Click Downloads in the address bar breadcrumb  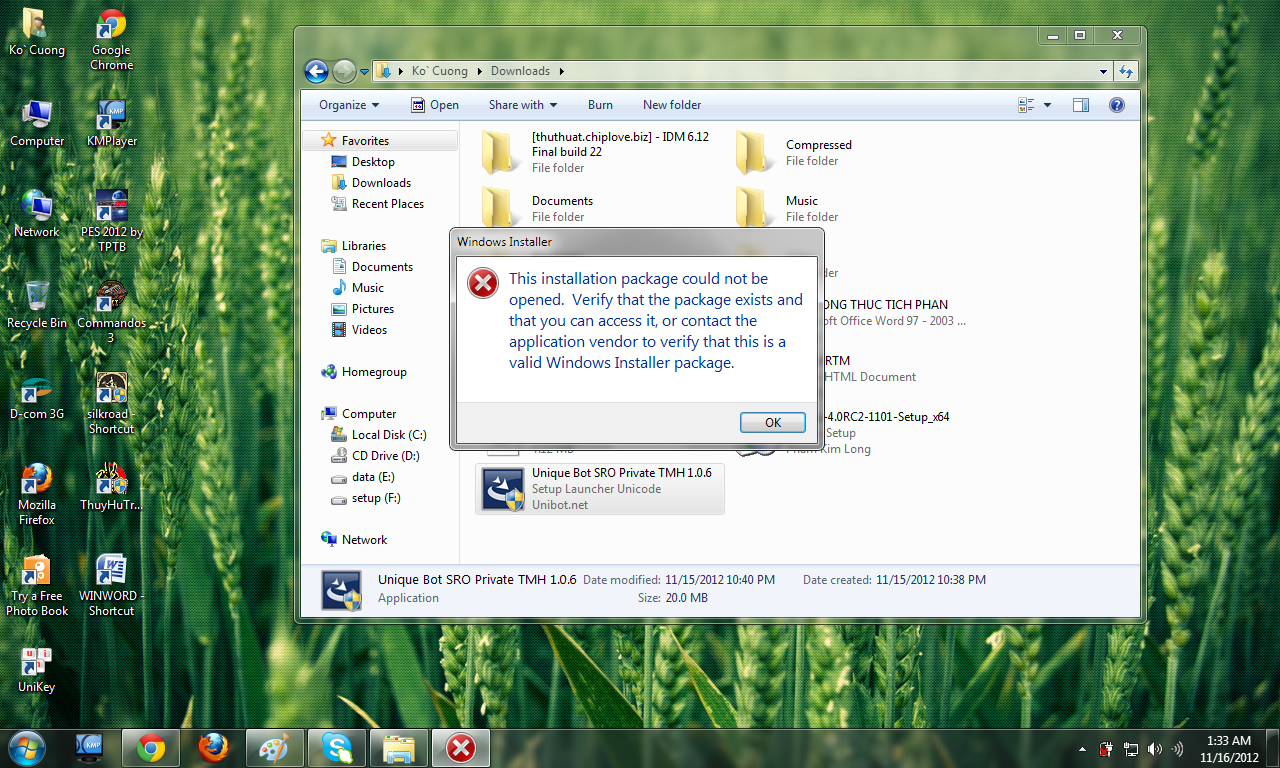520,71
